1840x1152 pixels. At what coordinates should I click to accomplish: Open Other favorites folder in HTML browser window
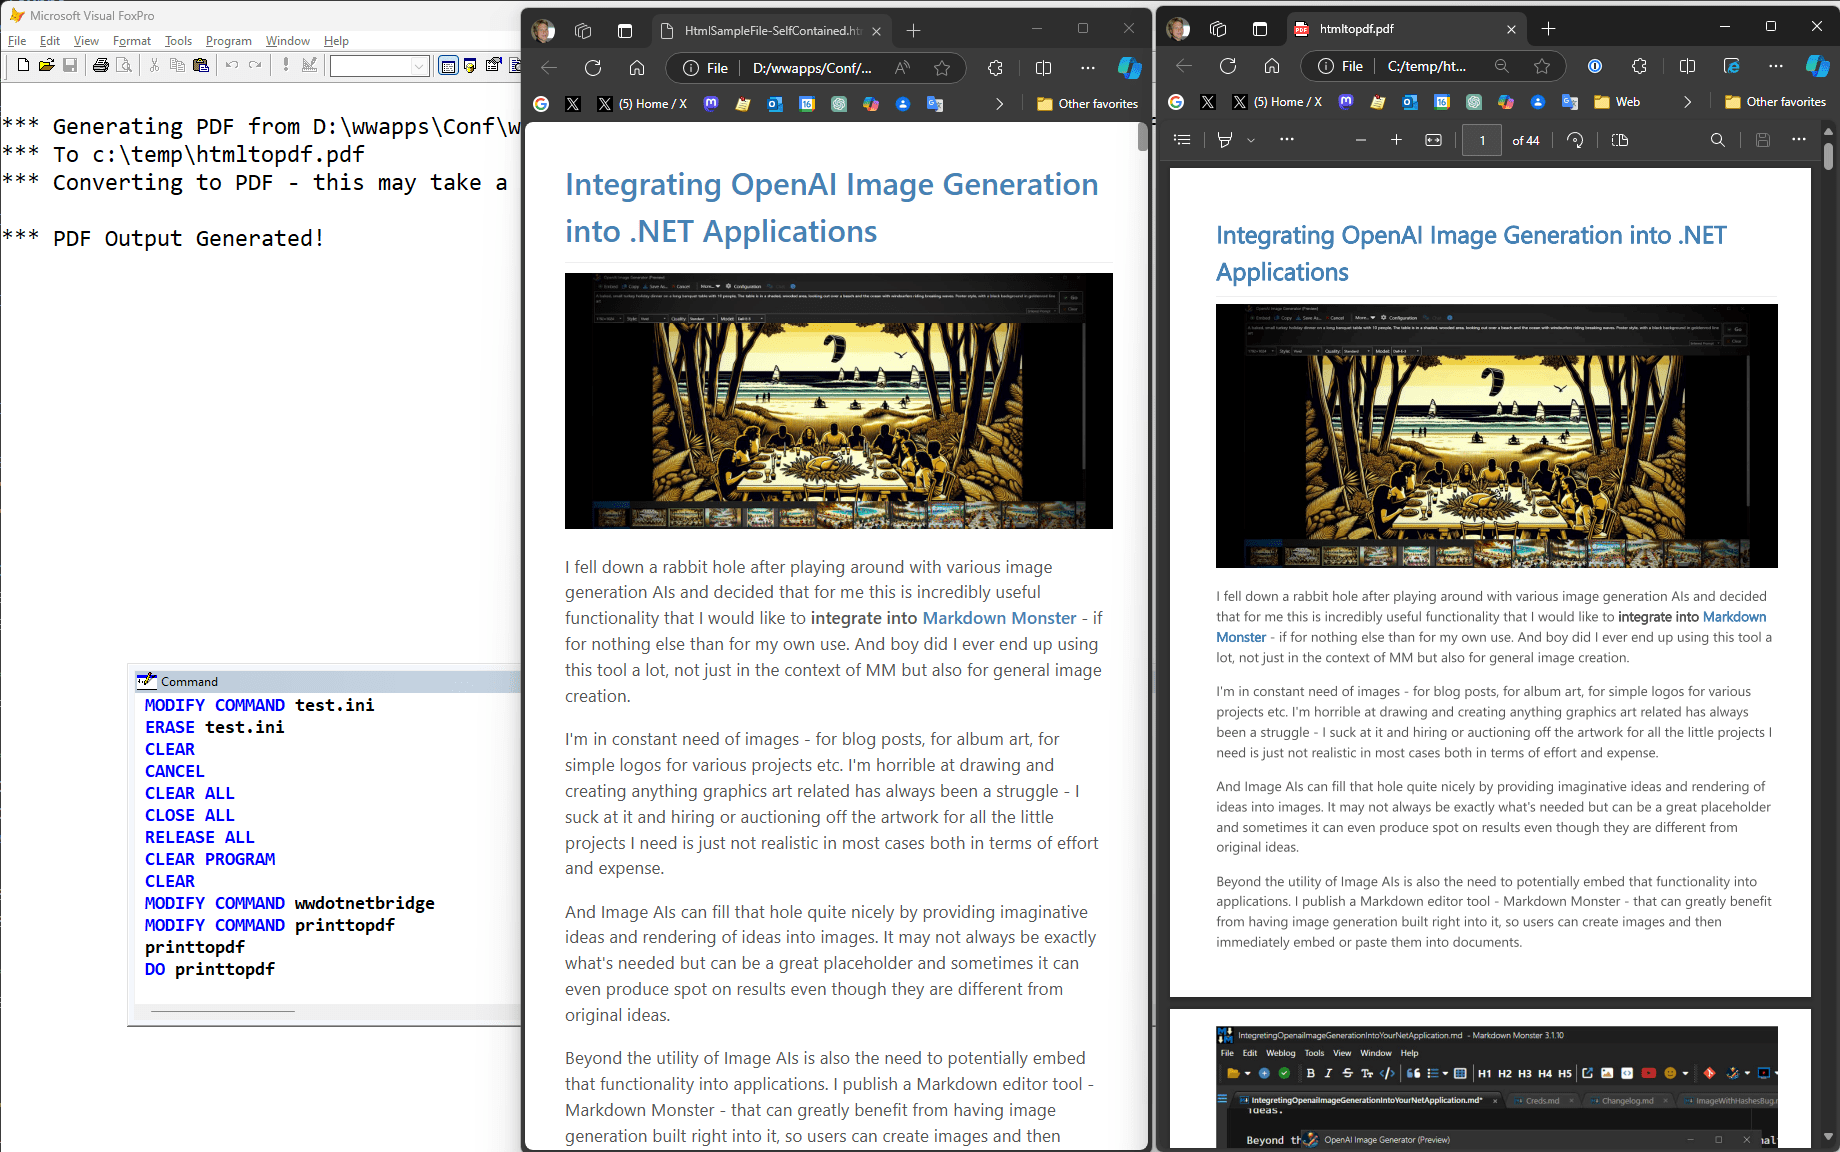(x=1087, y=104)
